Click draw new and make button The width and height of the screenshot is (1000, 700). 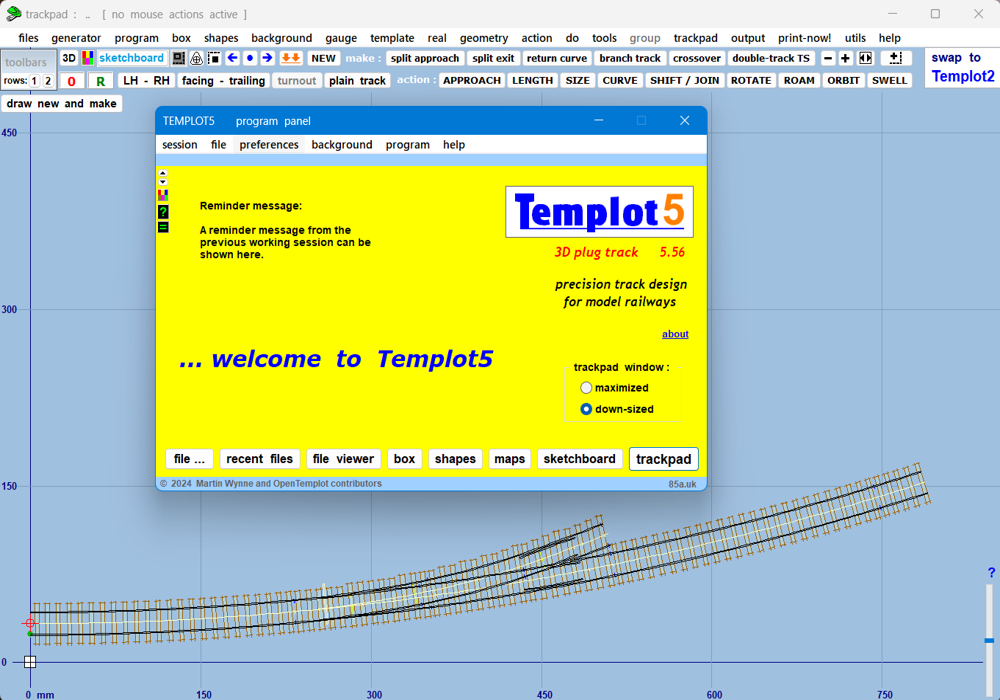pos(61,103)
